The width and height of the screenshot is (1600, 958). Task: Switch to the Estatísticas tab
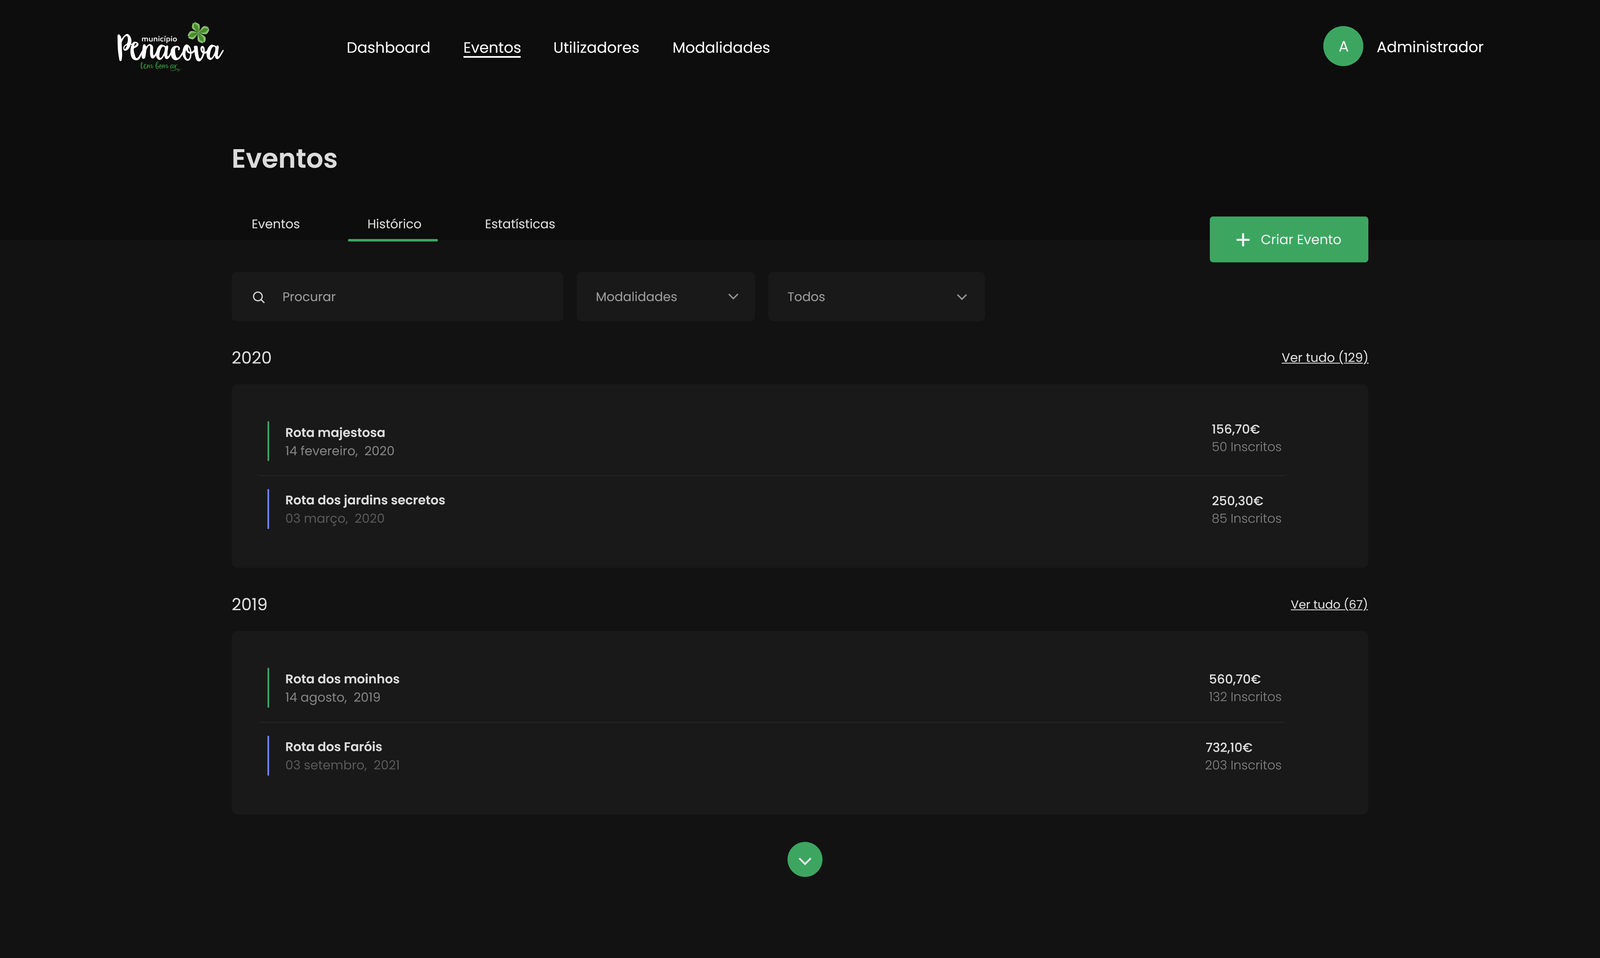(519, 224)
